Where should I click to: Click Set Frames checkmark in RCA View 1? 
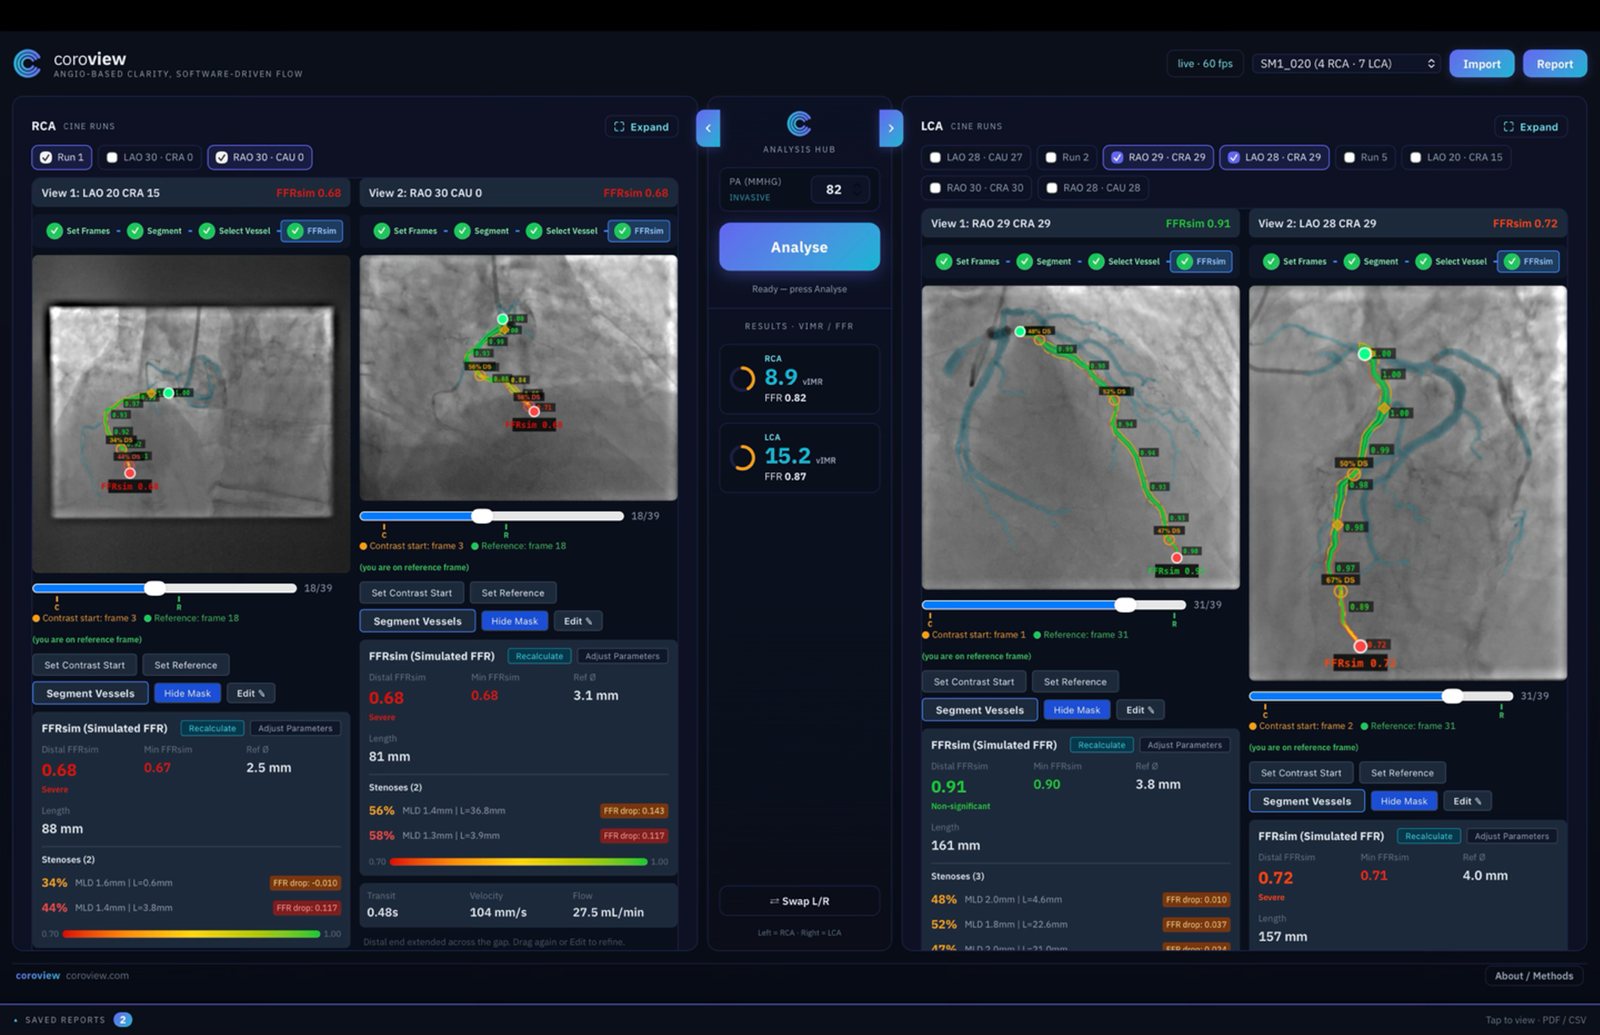click(54, 231)
